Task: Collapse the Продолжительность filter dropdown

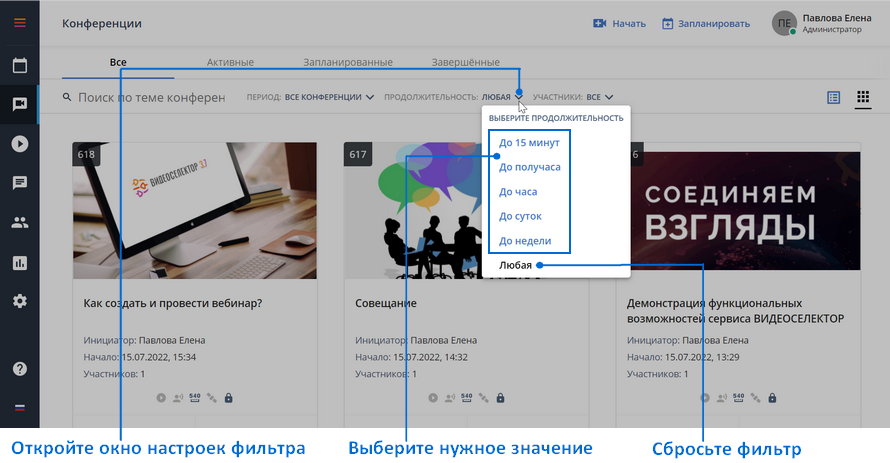Action: tap(454, 97)
